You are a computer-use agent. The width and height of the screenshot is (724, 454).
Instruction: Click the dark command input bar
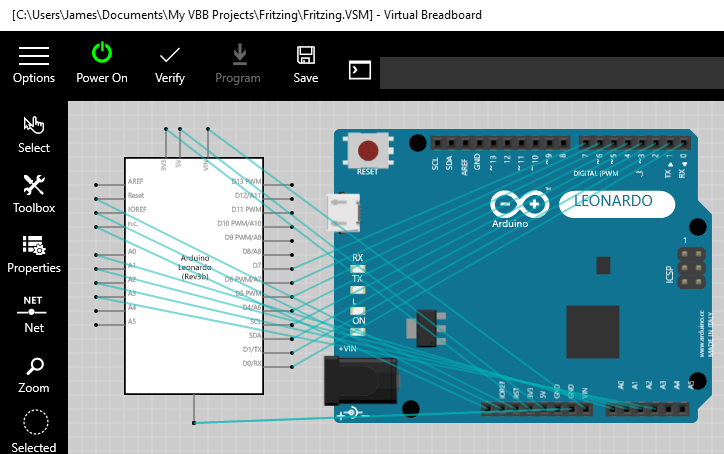click(552, 73)
